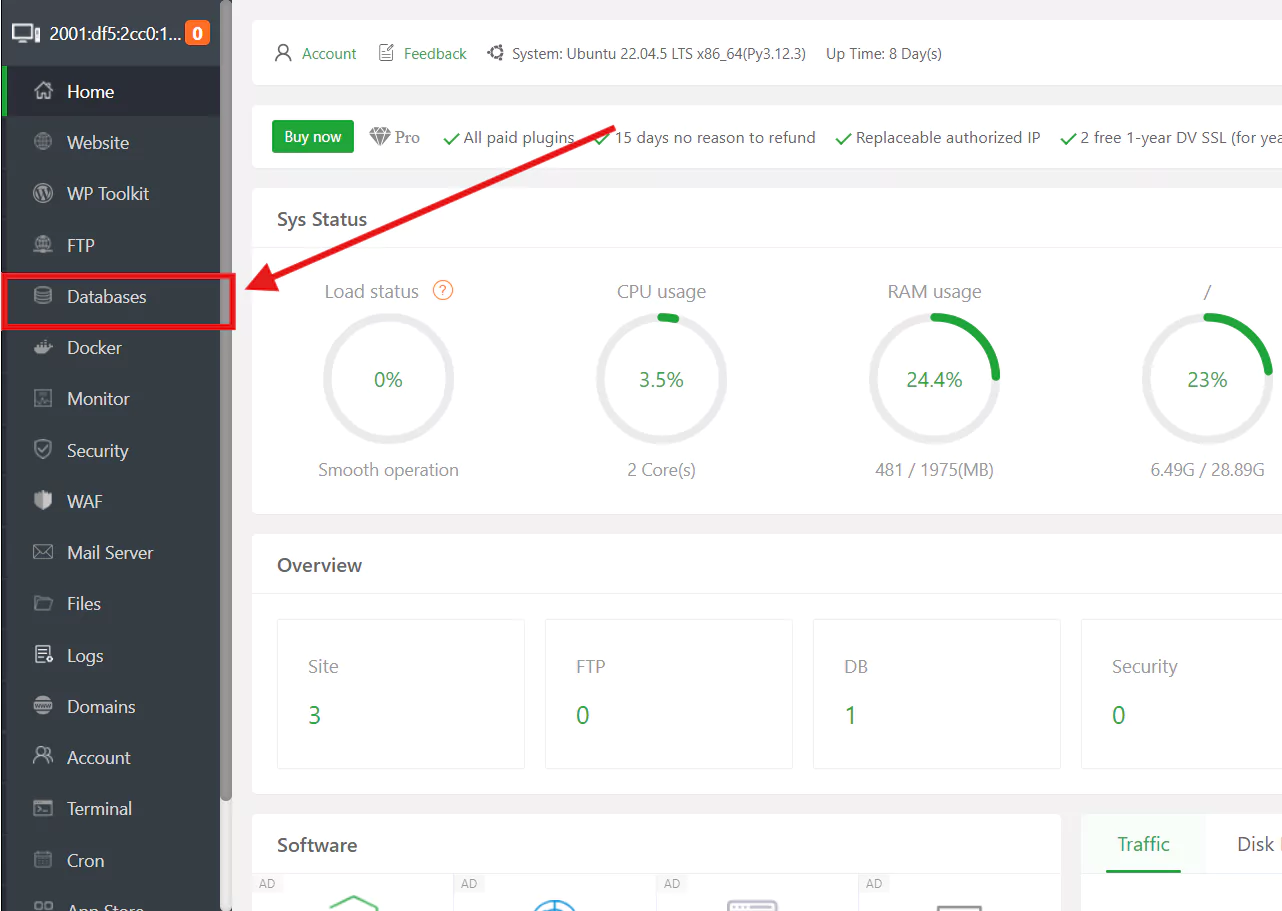Click the Security count 0
Viewport: 1282px width, 911px height.
[1118, 715]
